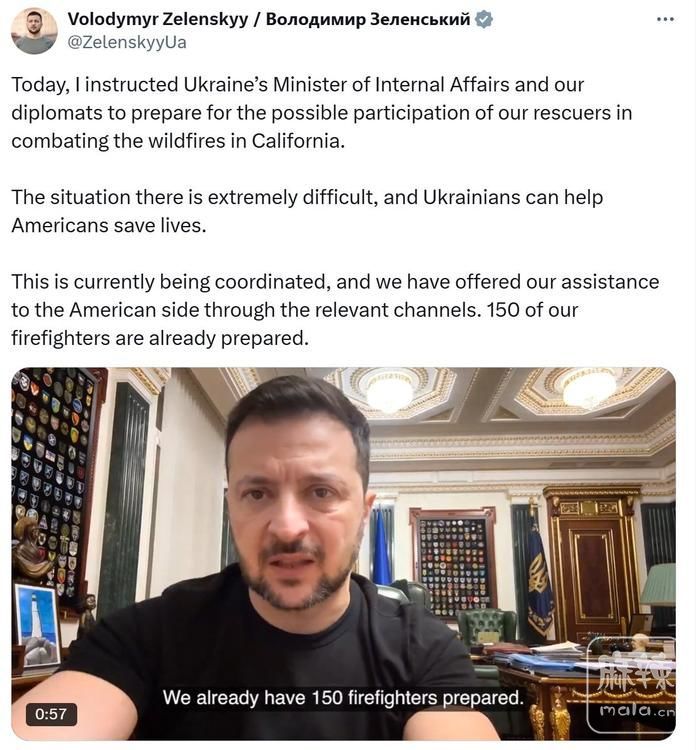Screen dimensions: 700x750
Task: Click the Cyrillic name Володимир Зеленський
Action: 368,20
